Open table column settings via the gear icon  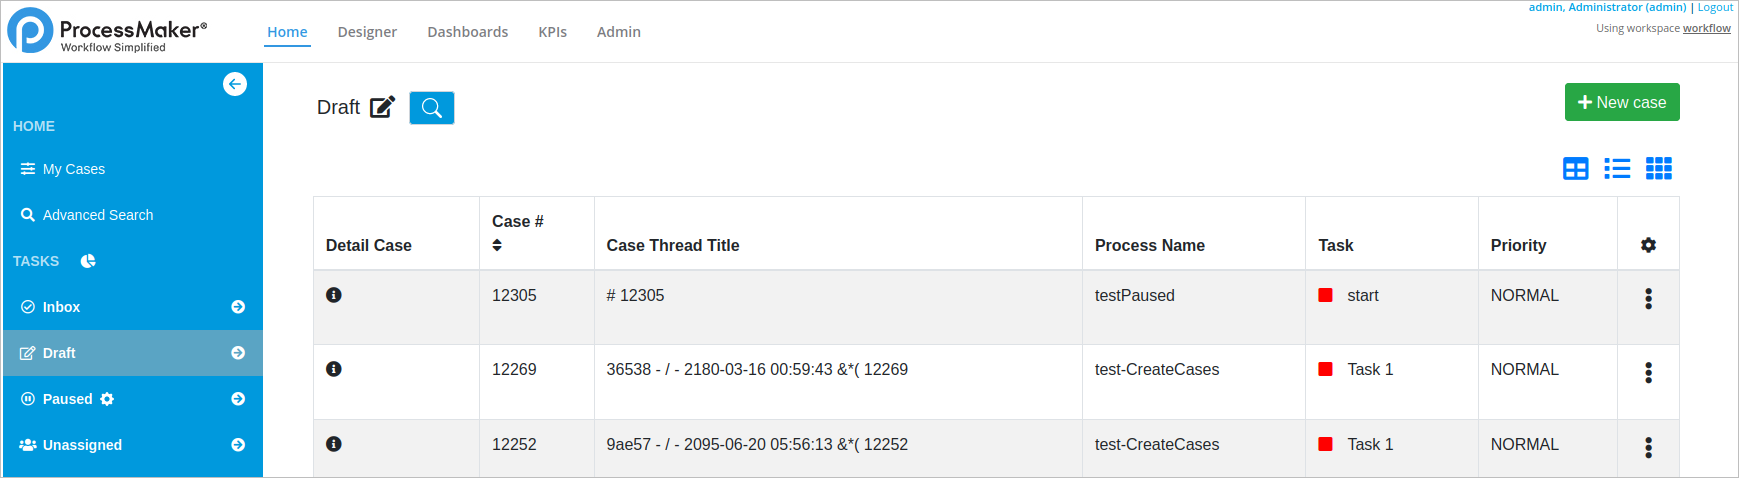tap(1648, 245)
